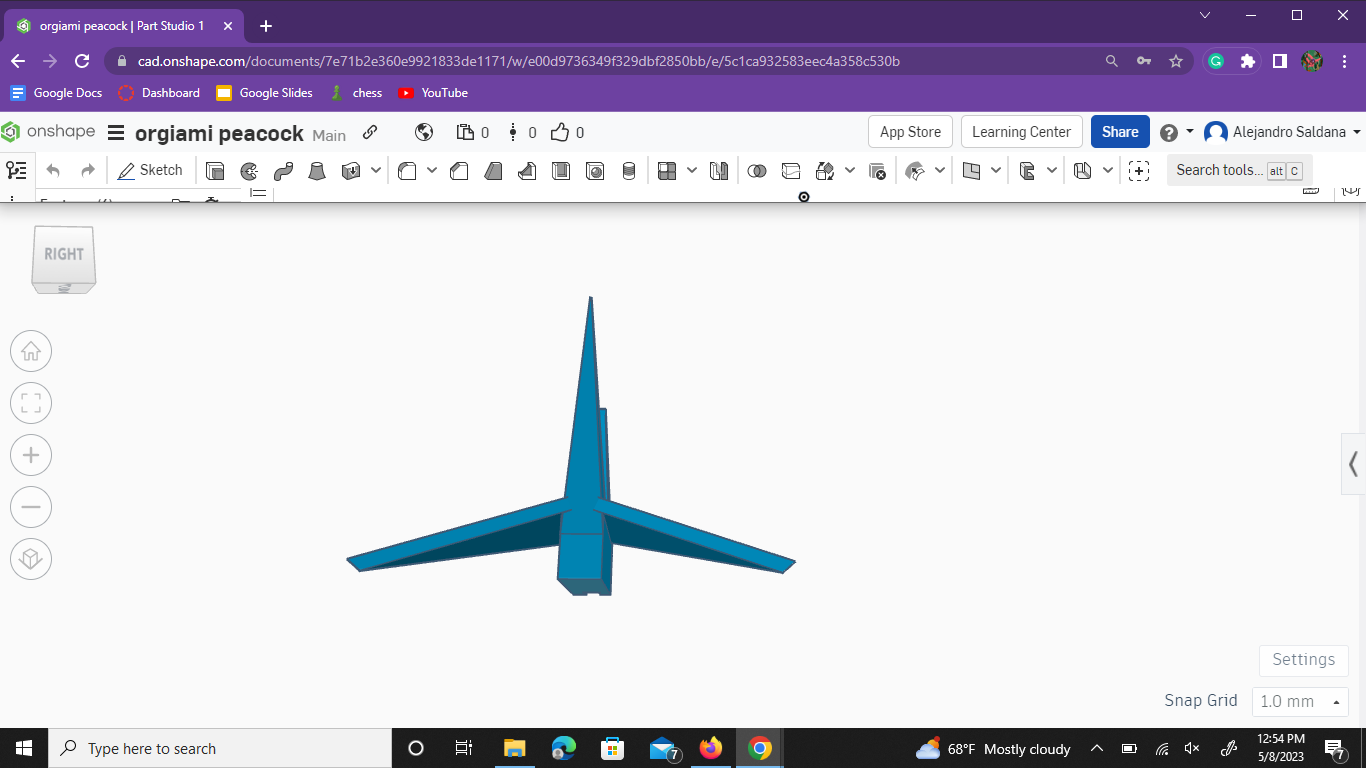This screenshot has height=768, width=1366.
Task: Click the Zoom to fit icon
Action: pos(31,403)
